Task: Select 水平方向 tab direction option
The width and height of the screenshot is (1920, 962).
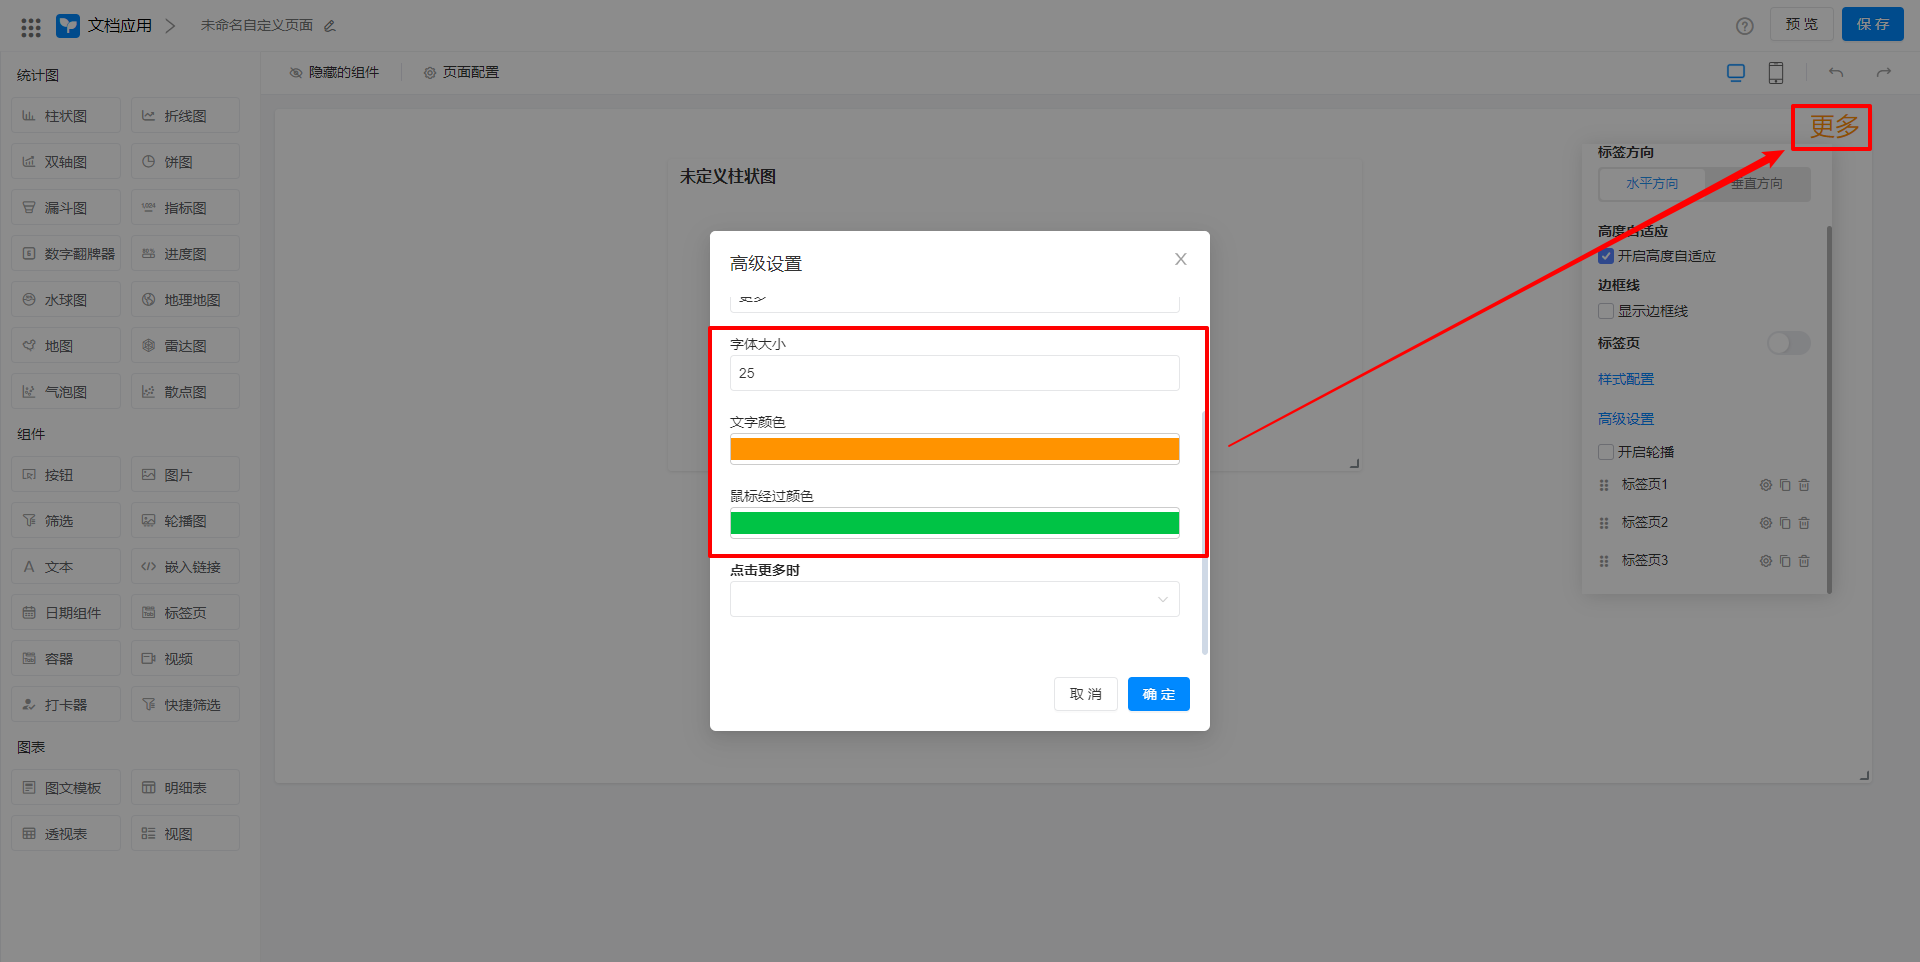Action: (x=1652, y=184)
